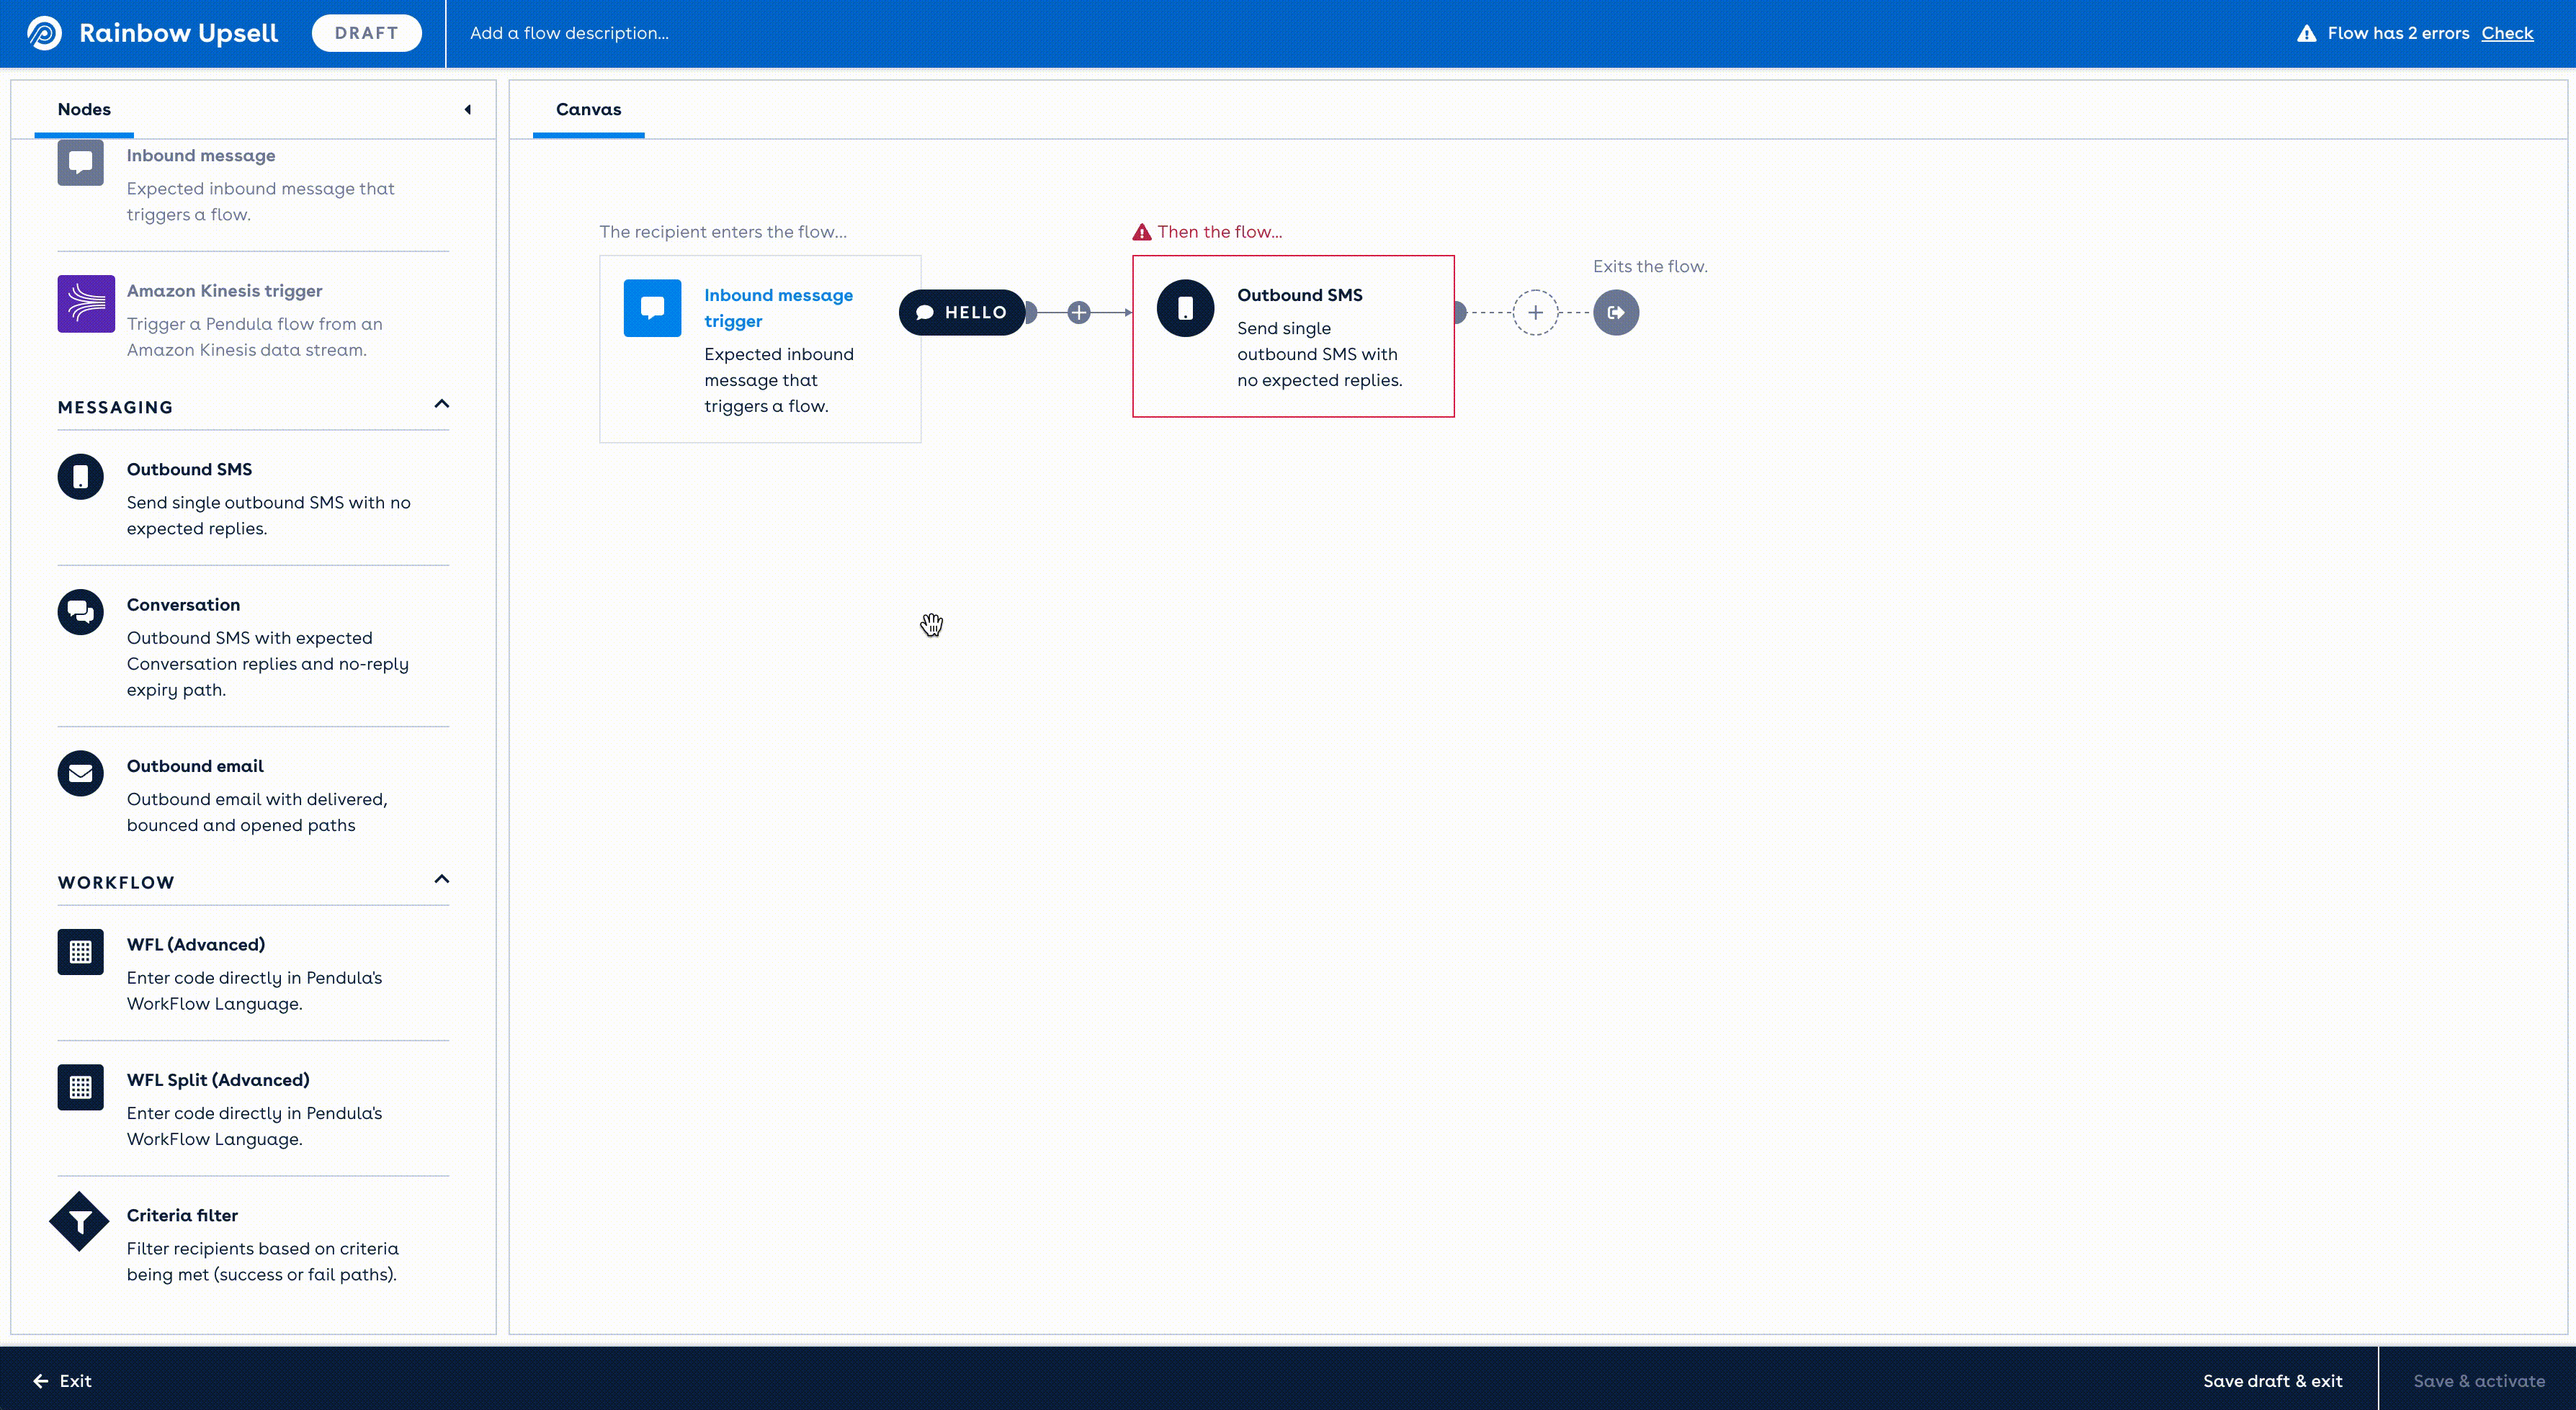Click the HELLO keyword pill

point(961,313)
